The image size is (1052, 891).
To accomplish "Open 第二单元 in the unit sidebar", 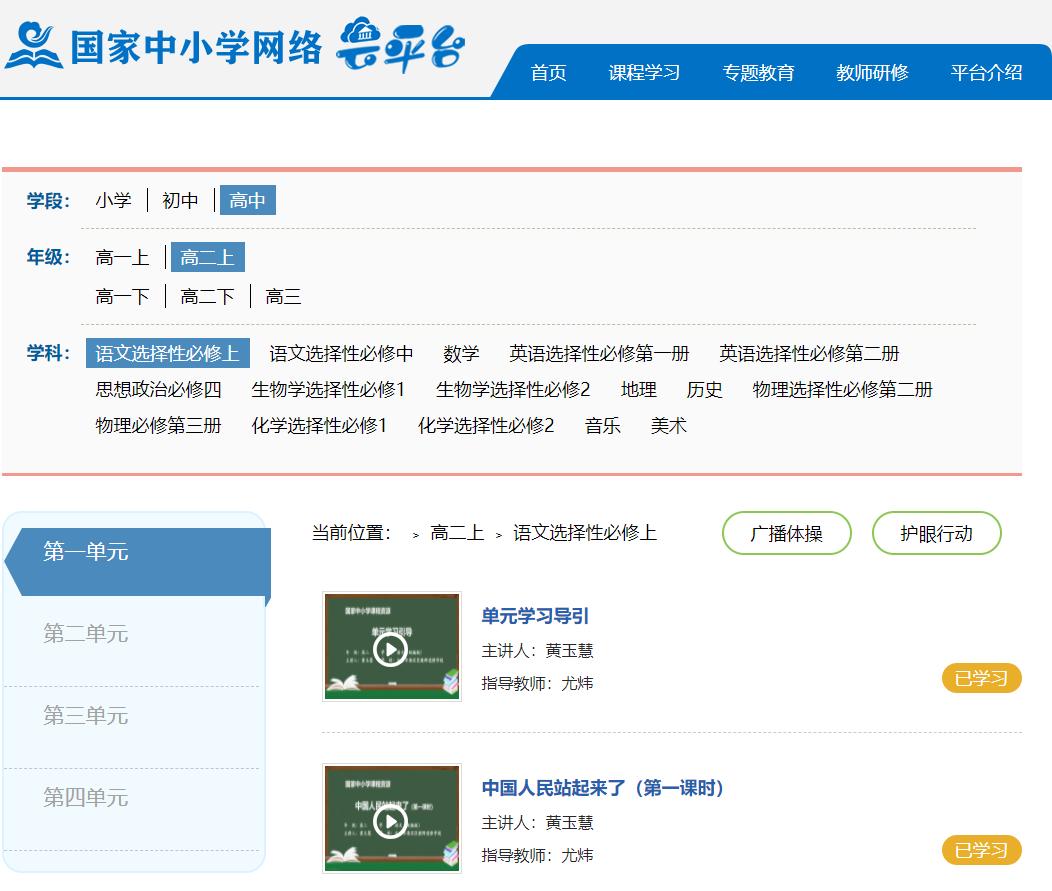I will 86,634.
